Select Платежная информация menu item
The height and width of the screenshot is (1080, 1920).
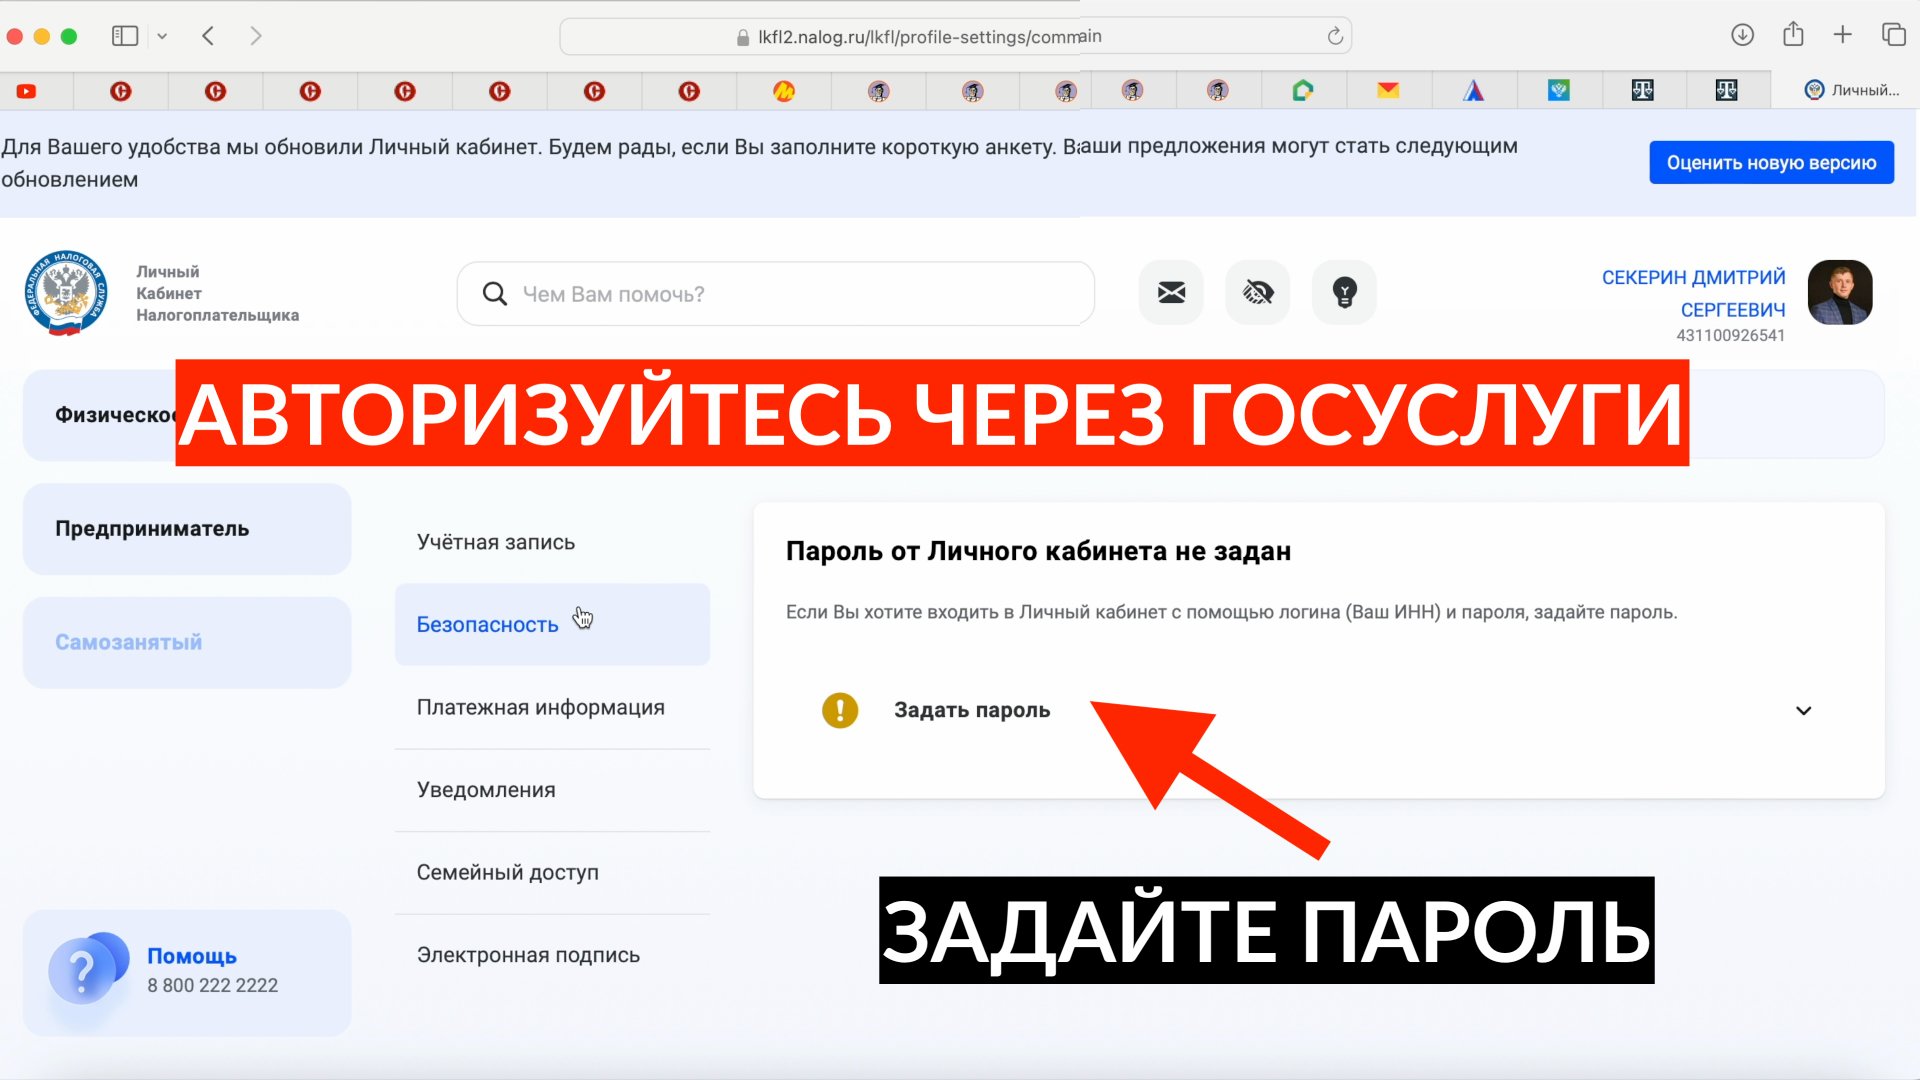(x=540, y=707)
